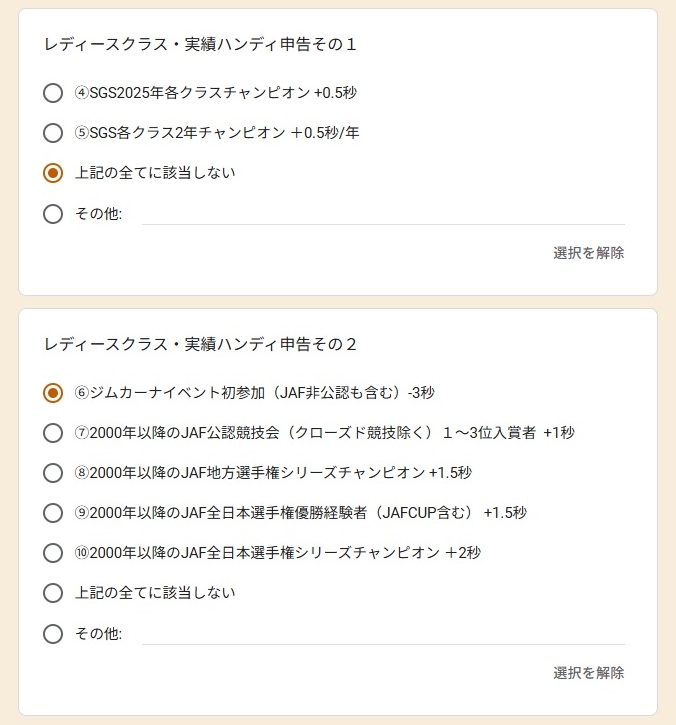Clear selection with 選択を解除 in 申告その1
Image resolution: width=676 pixels, height=725 pixels.
click(588, 253)
